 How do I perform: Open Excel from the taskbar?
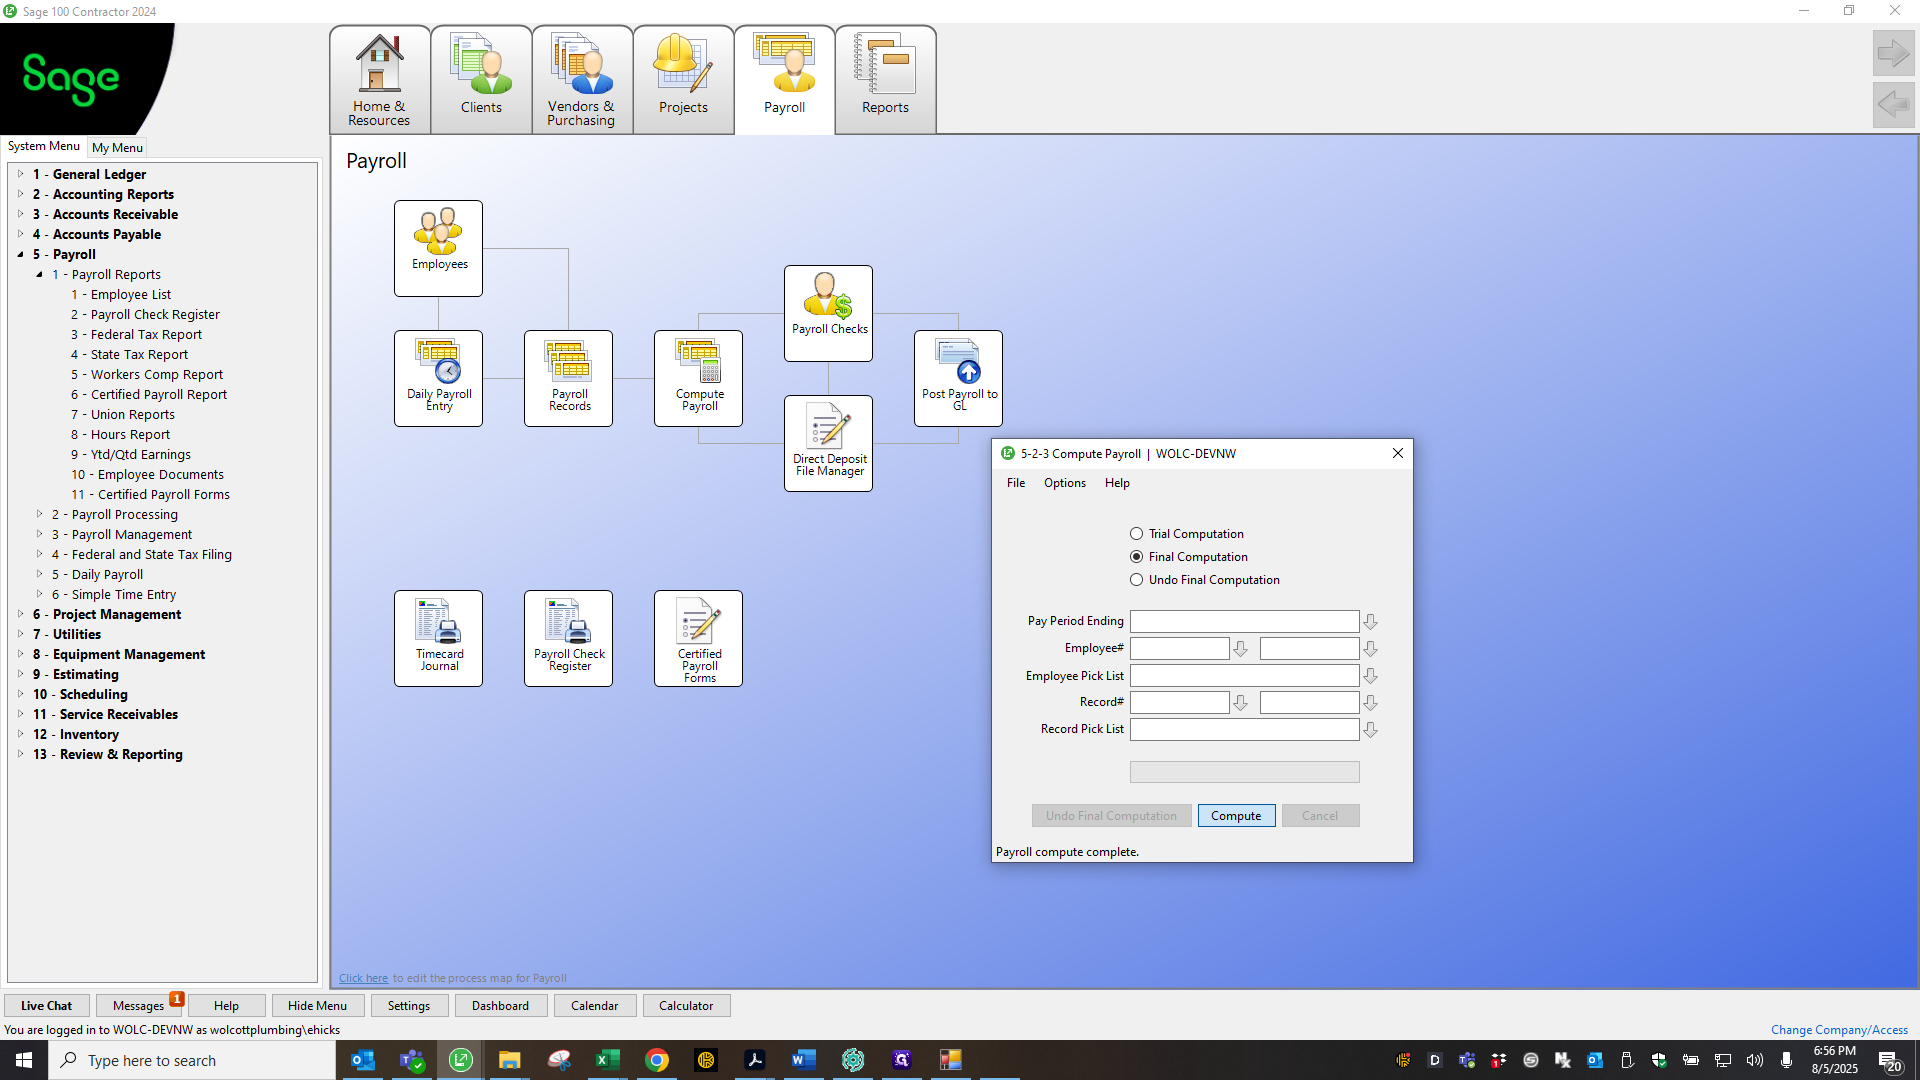608,1060
